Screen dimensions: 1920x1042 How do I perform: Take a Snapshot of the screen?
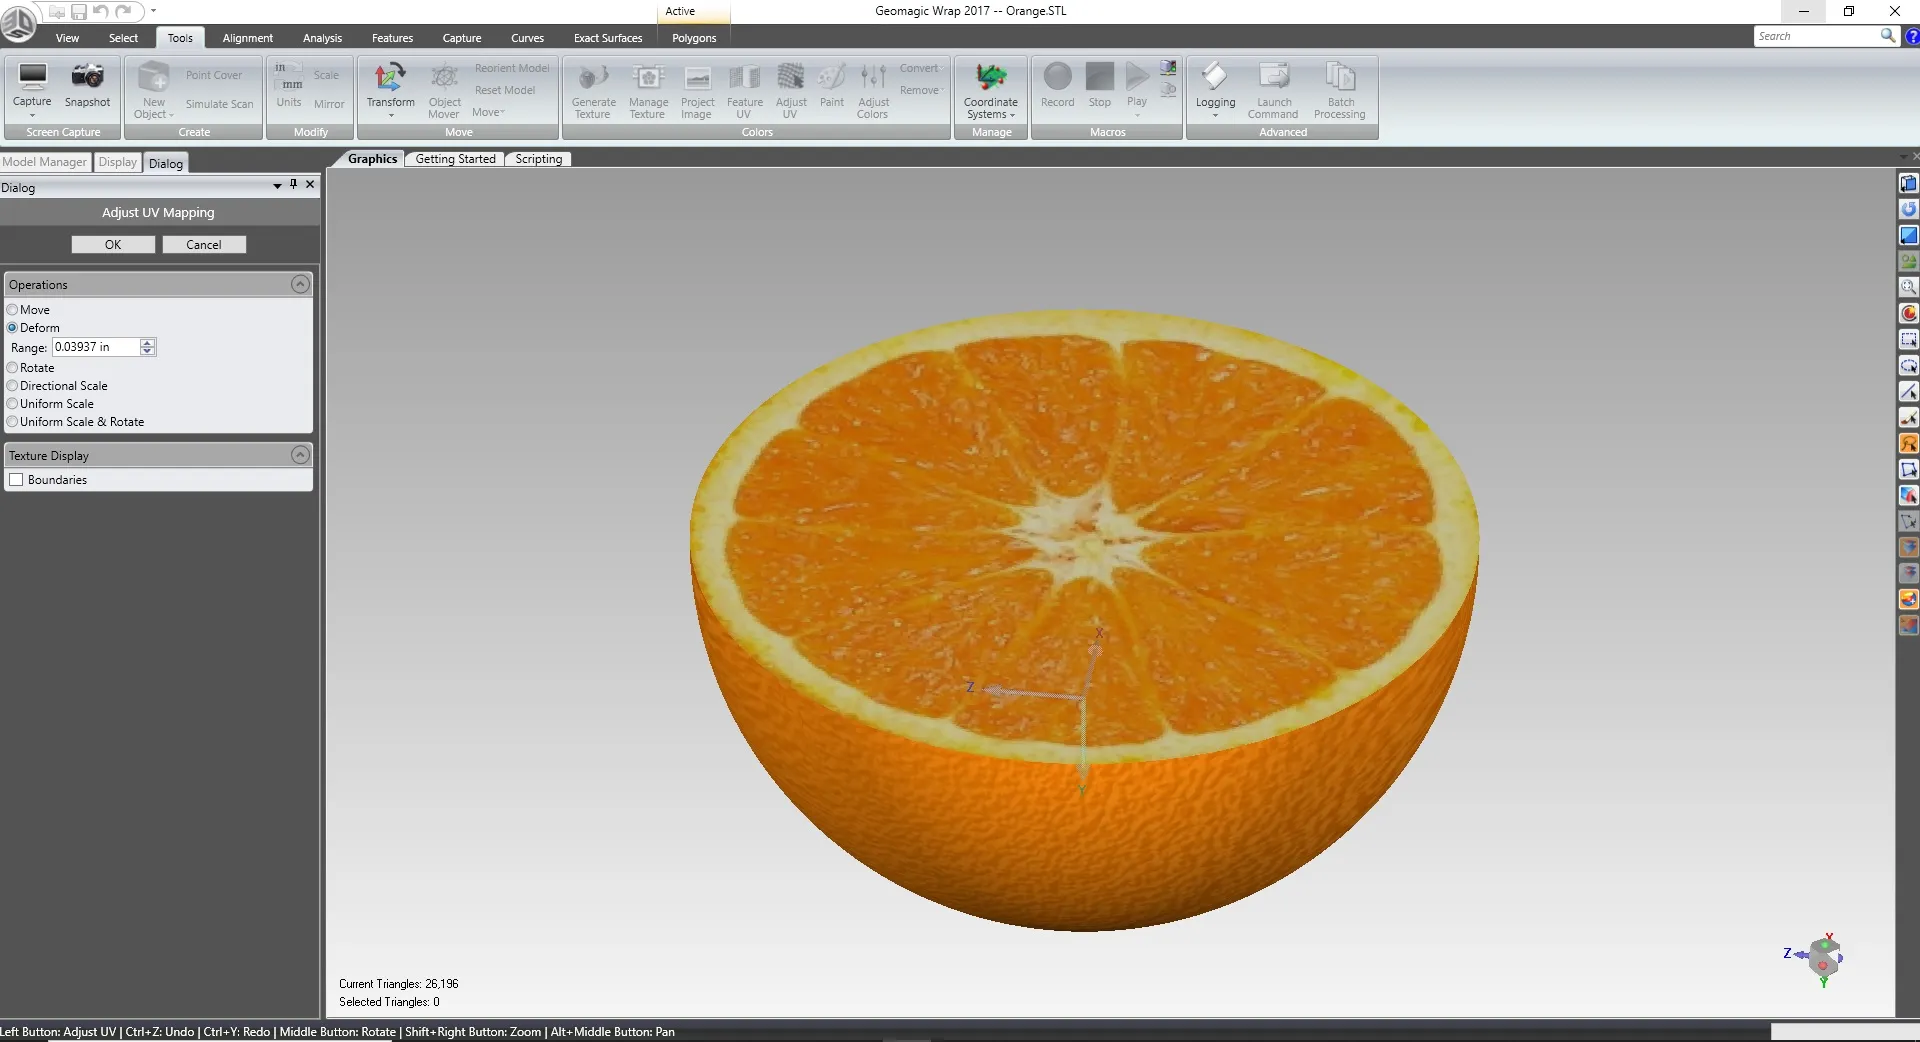coord(87,90)
